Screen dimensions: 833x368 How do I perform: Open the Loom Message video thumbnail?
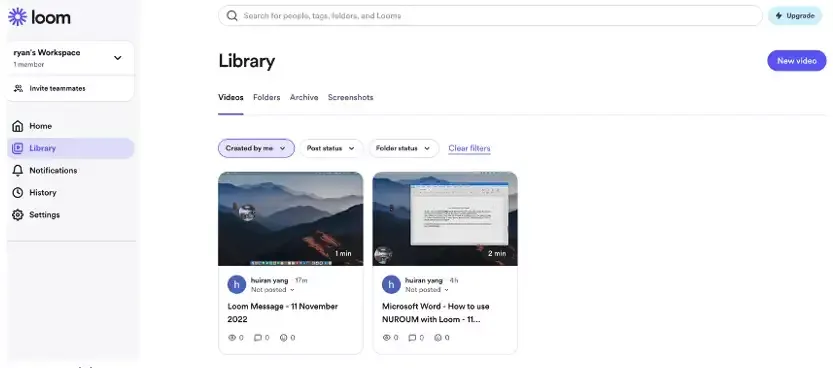[291, 218]
